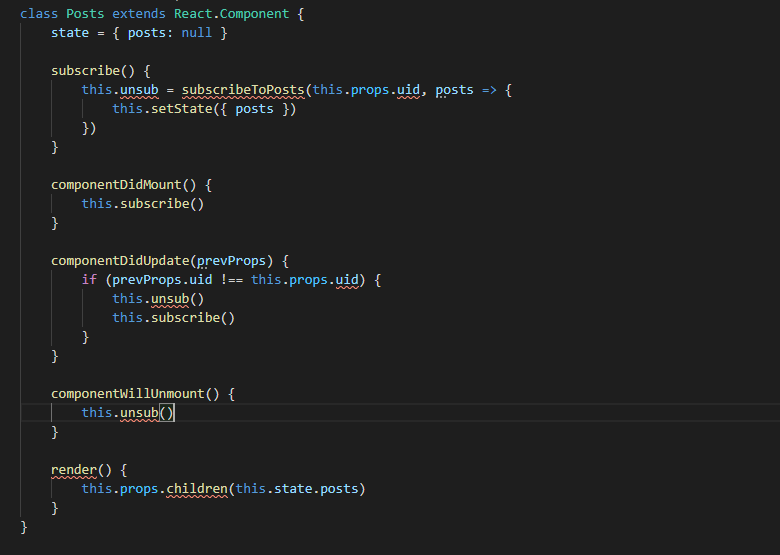Click the render method name
The width and height of the screenshot is (780, 555).
pos(74,470)
